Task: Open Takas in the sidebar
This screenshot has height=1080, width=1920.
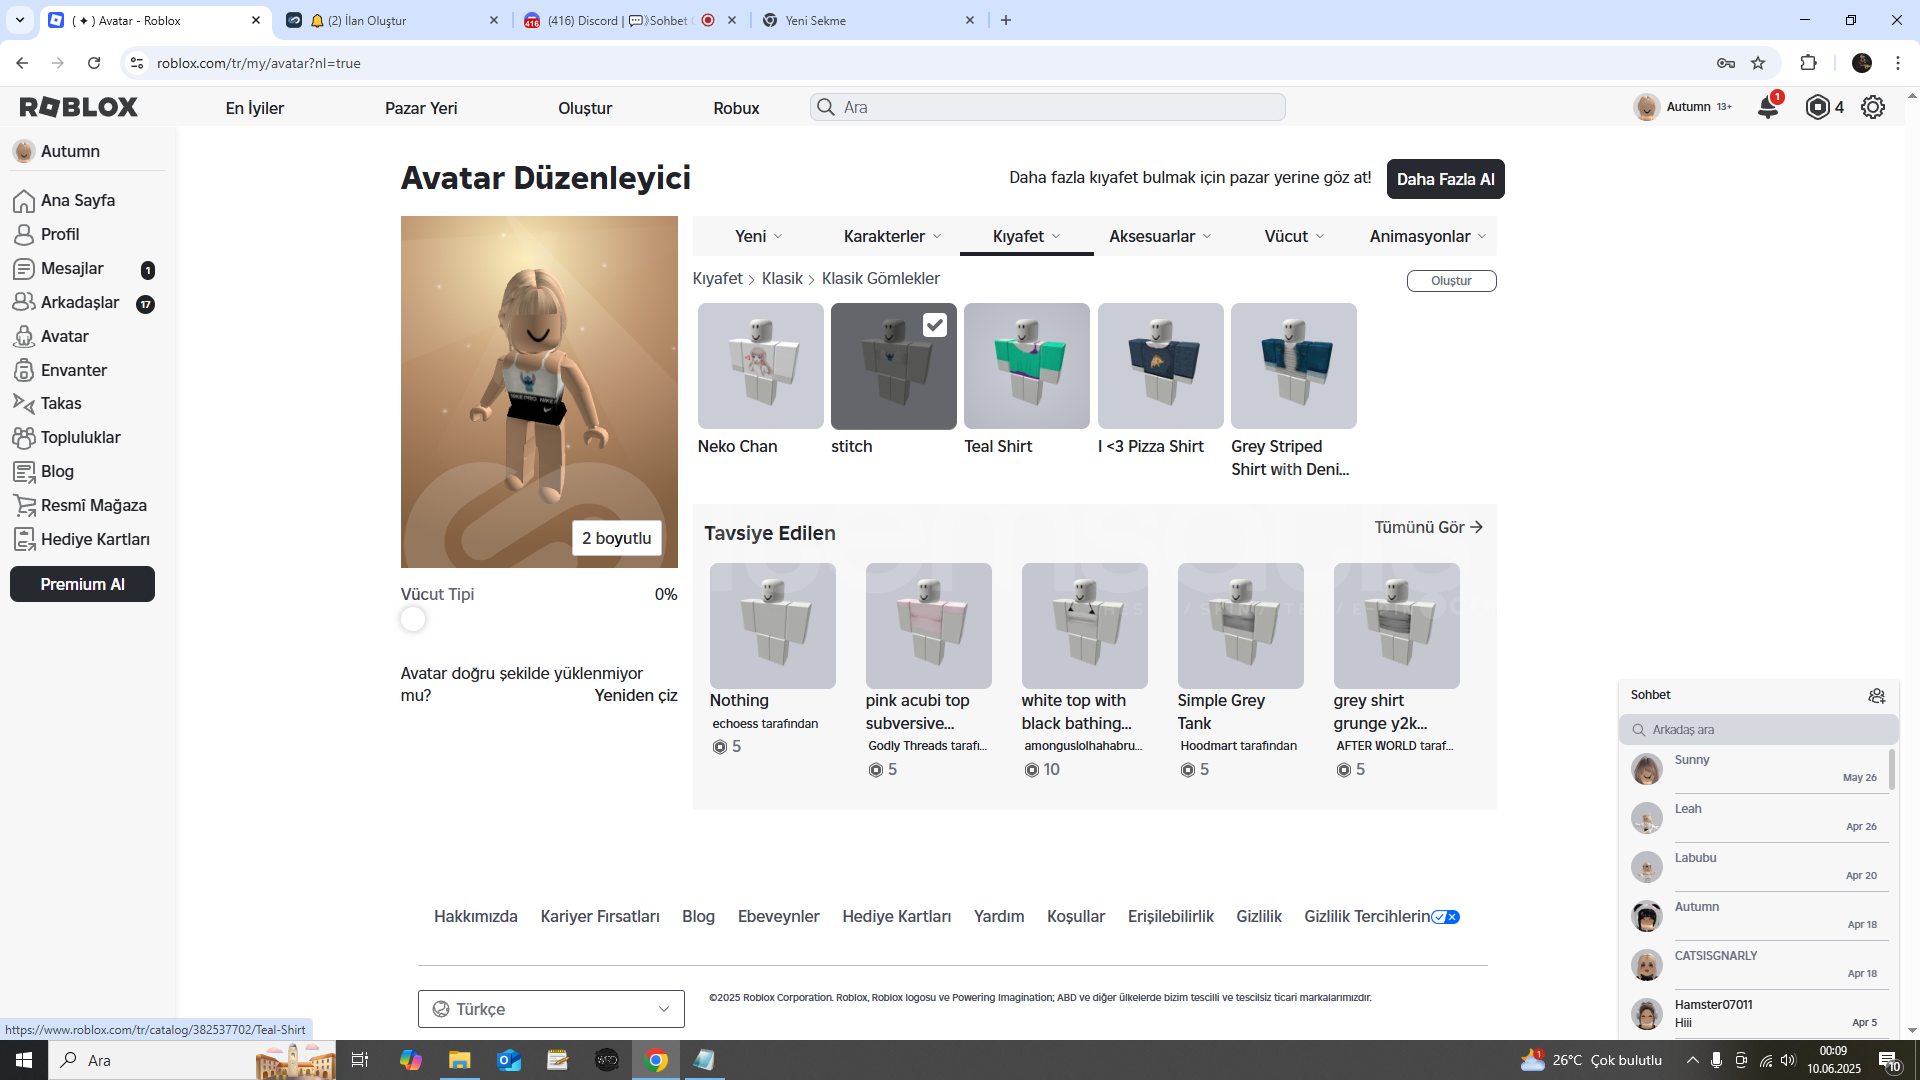Action: (x=61, y=403)
